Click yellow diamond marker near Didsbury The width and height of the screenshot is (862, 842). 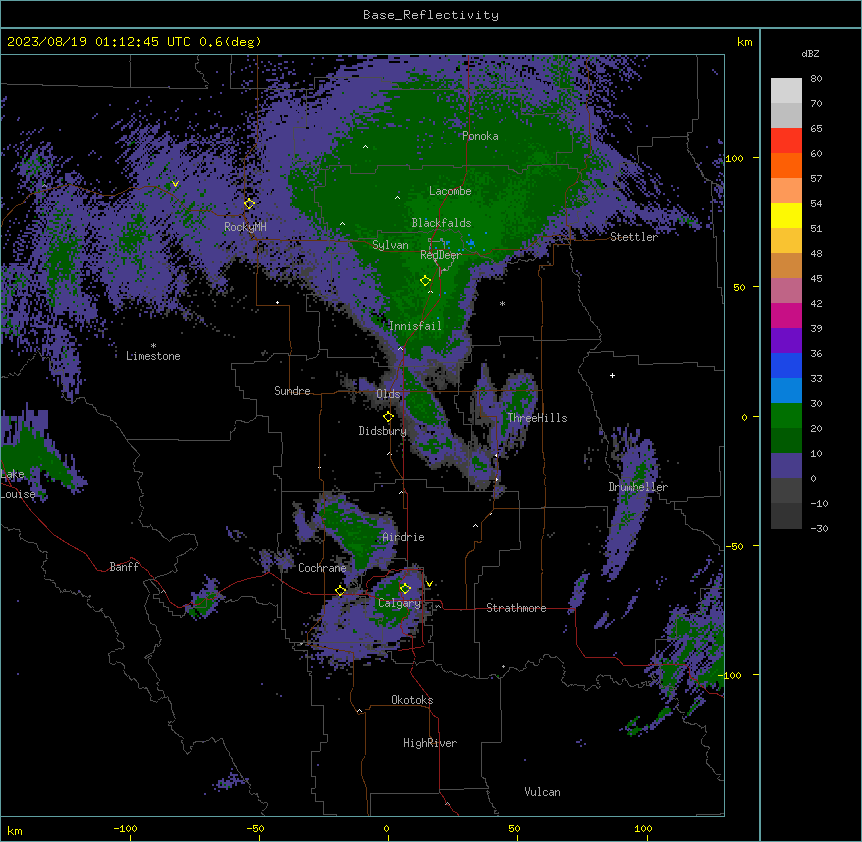coord(388,417)
